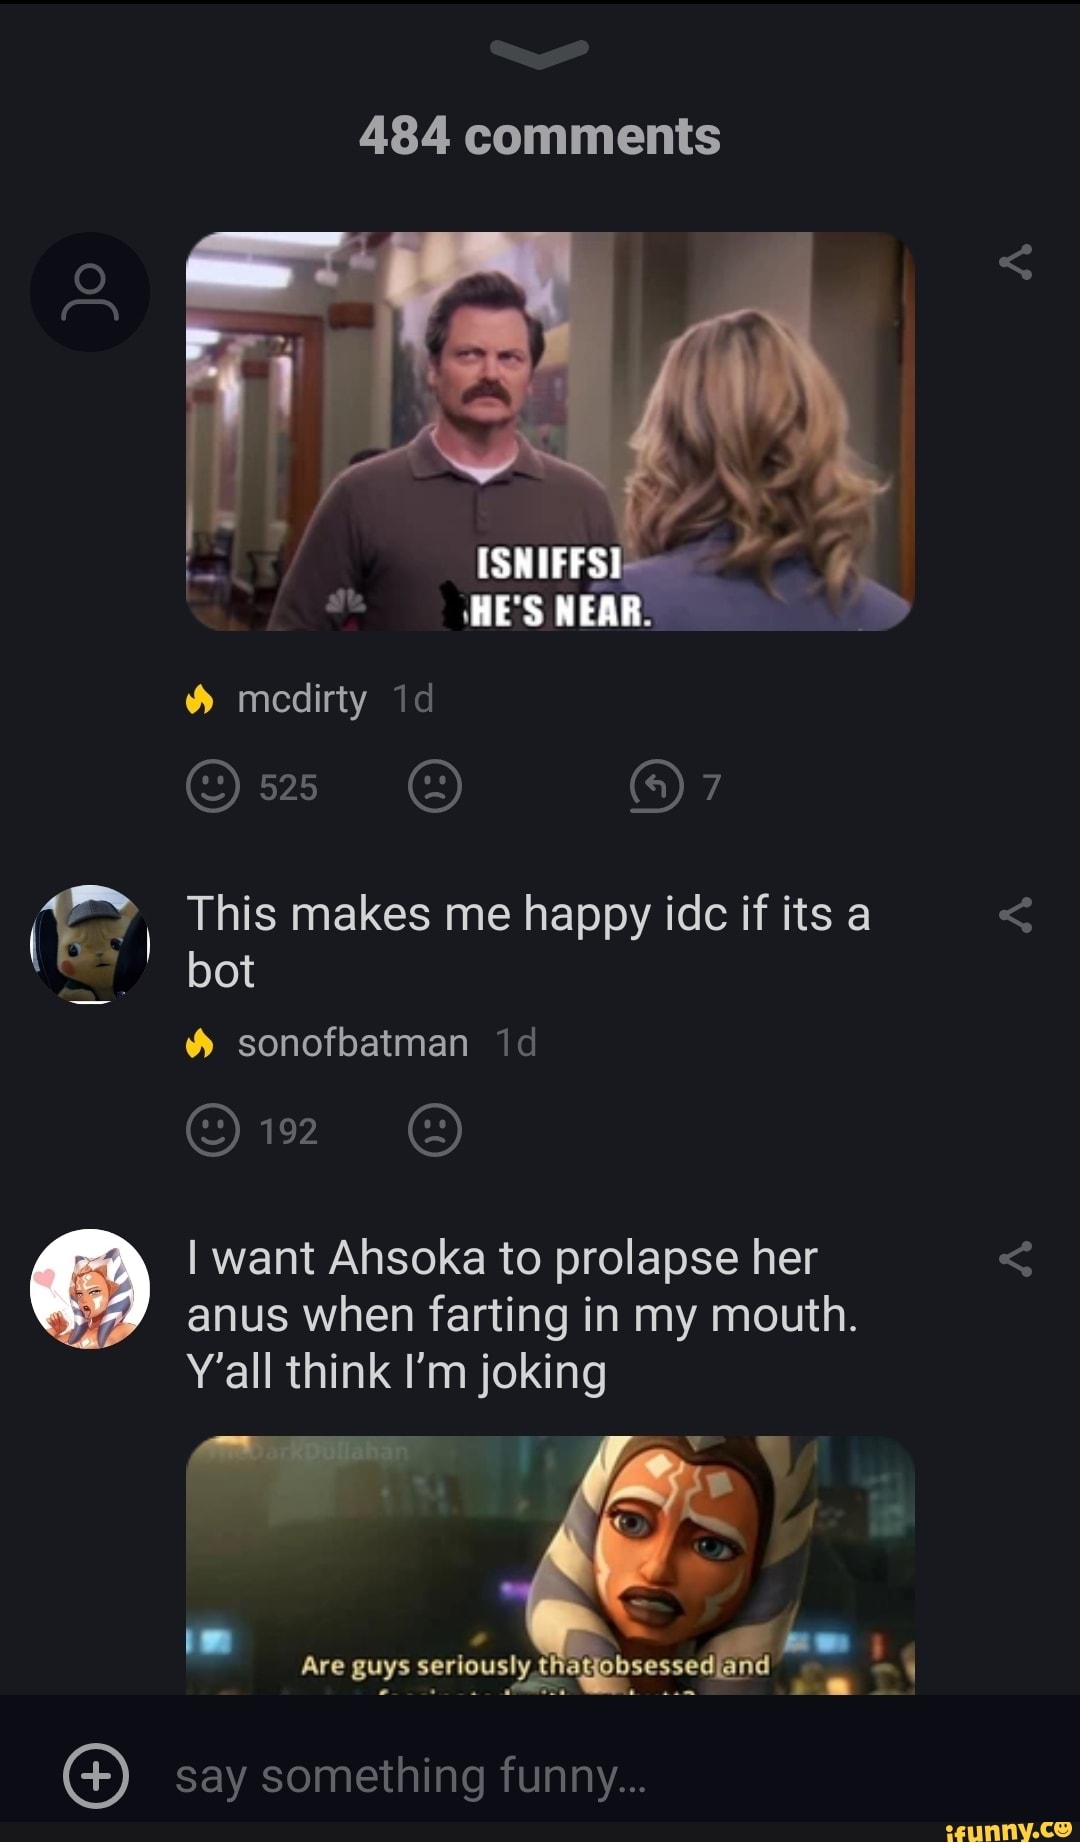This screenshot has width=1080, height=1842.
Task: Tap the 484 comments header
Action: click(540, 136)
